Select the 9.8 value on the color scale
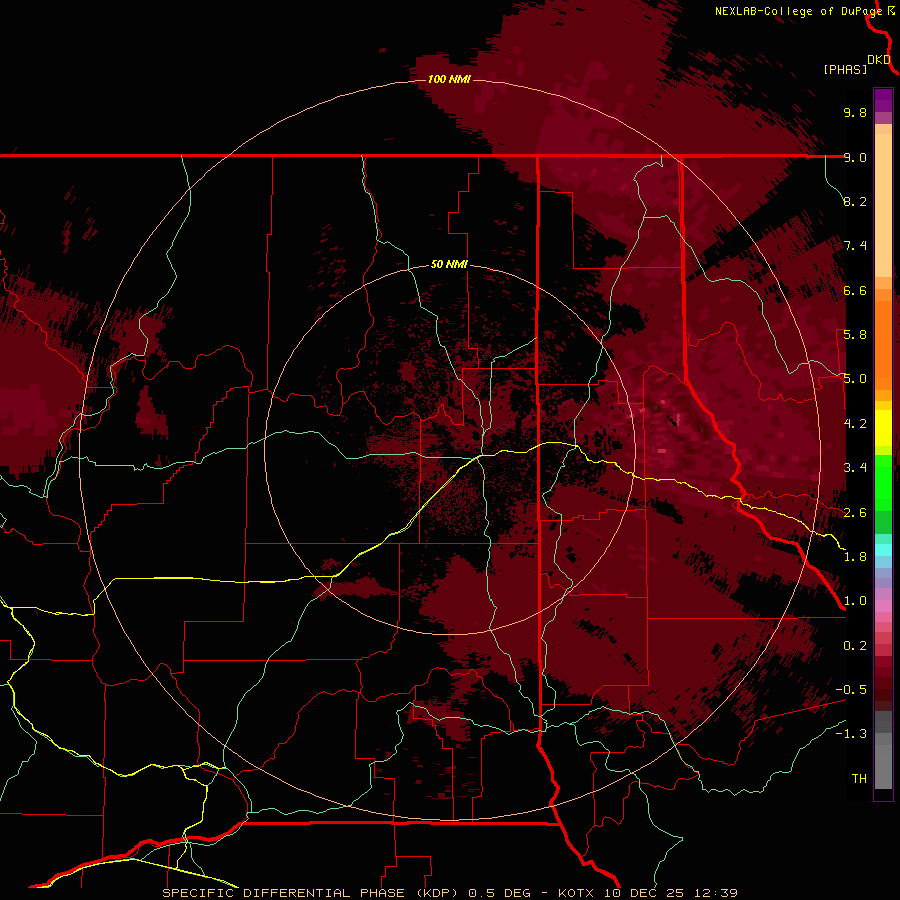This screenshot has height=900, width=900. 855,112
